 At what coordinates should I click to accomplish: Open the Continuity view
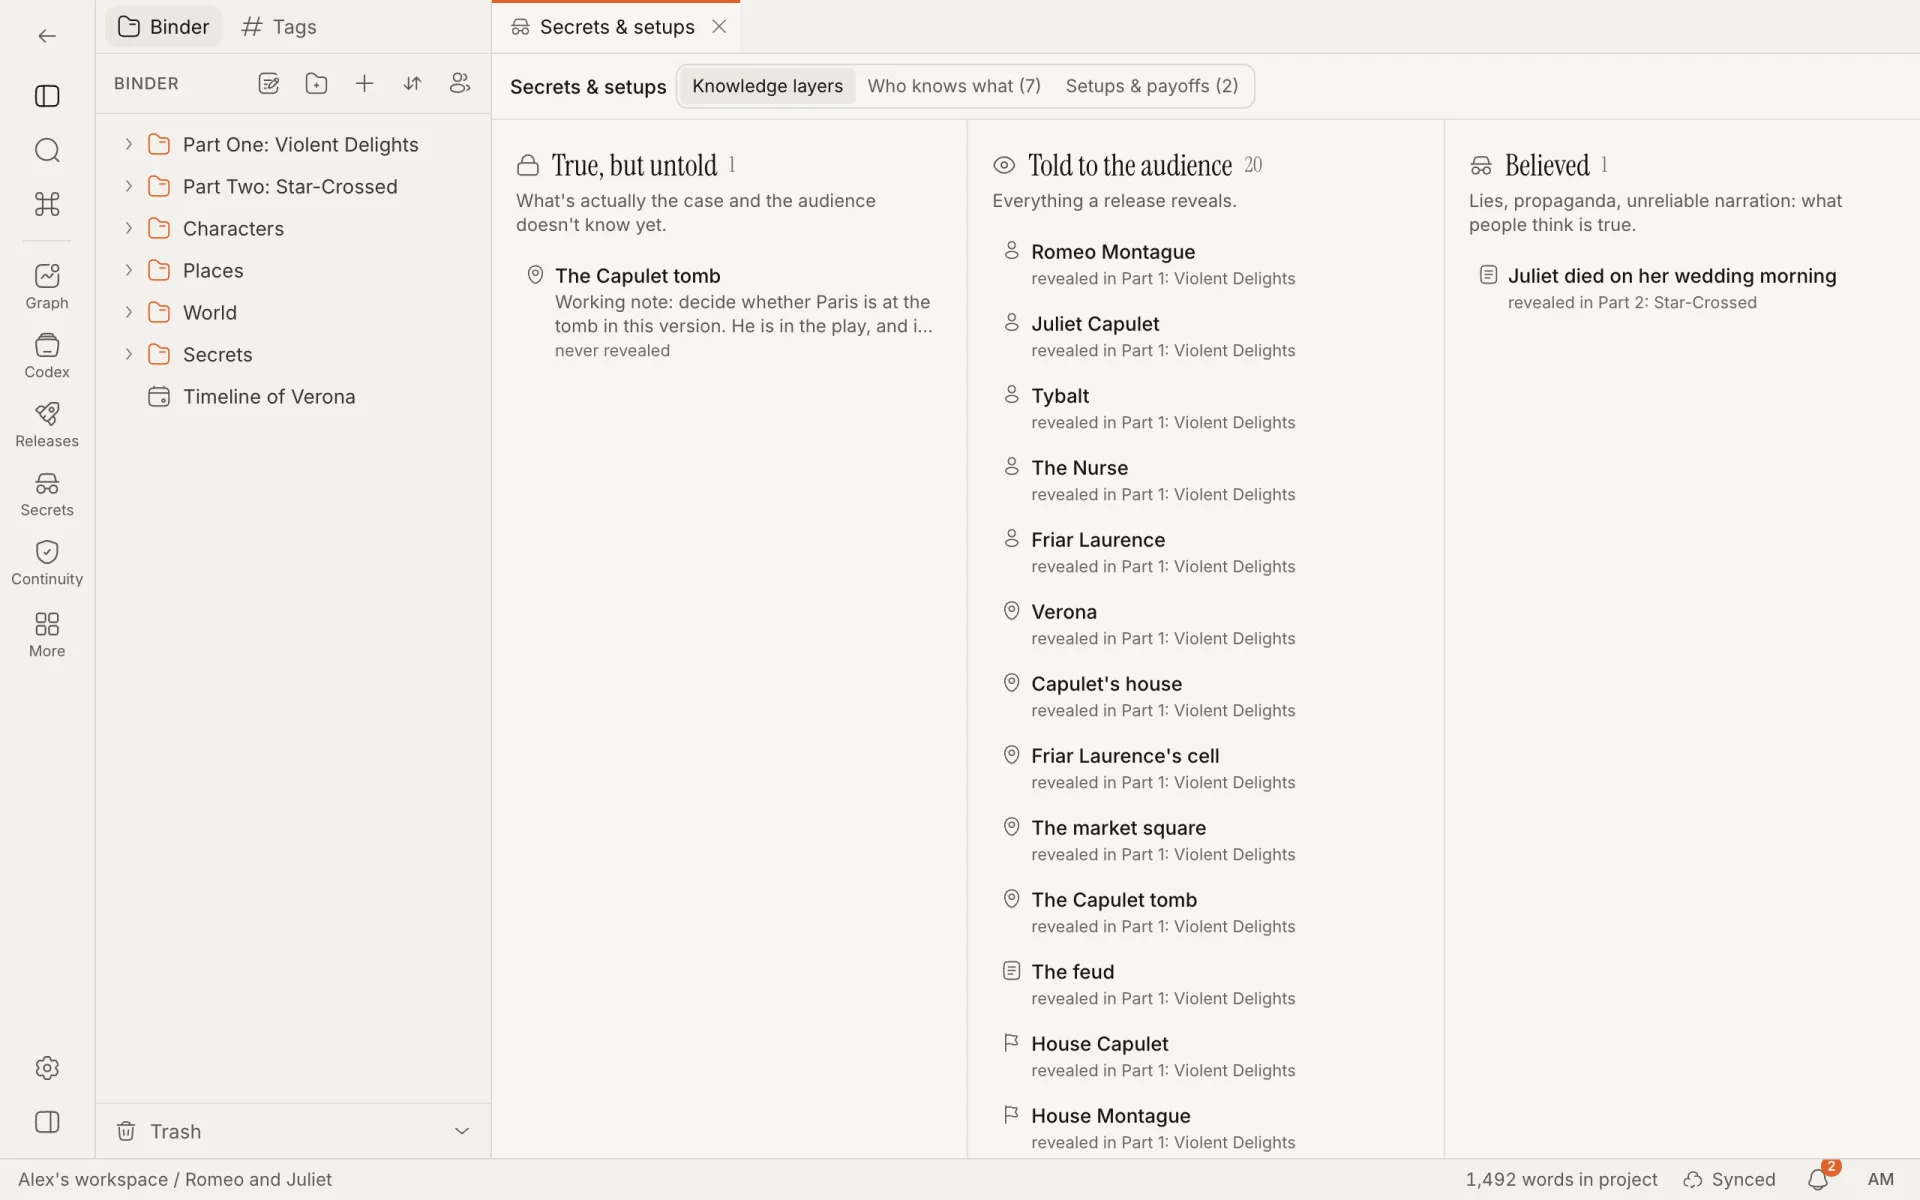tap(47, 563)
